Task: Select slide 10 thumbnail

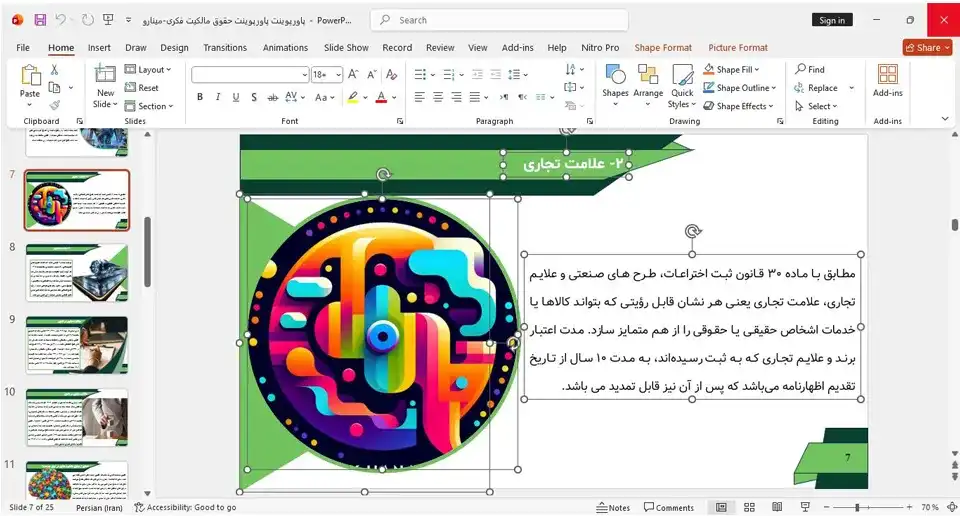Action: click(x=77, y=417)
